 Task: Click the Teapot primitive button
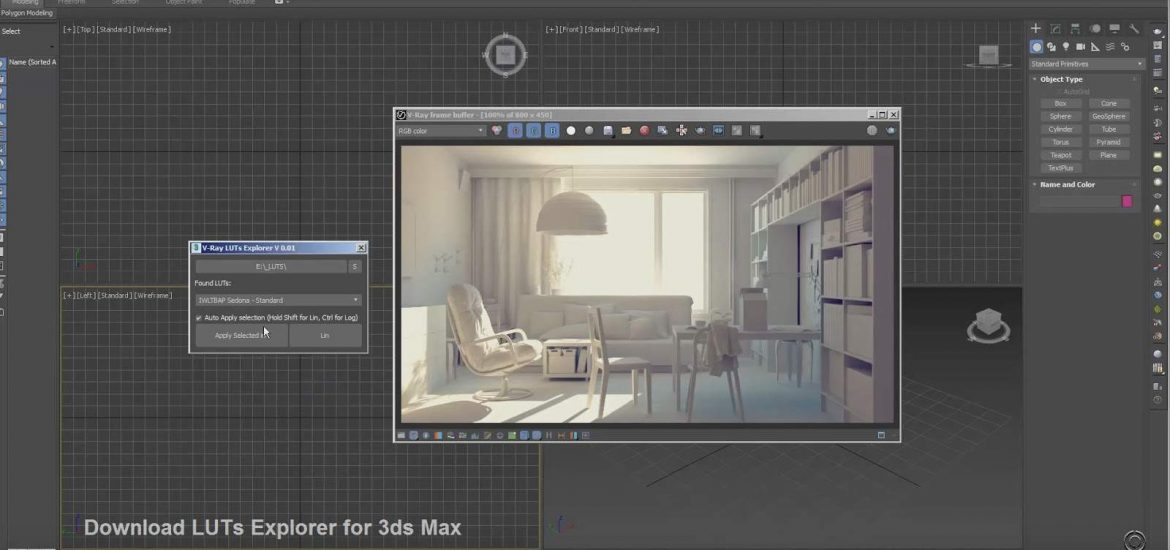point(1061,155)
